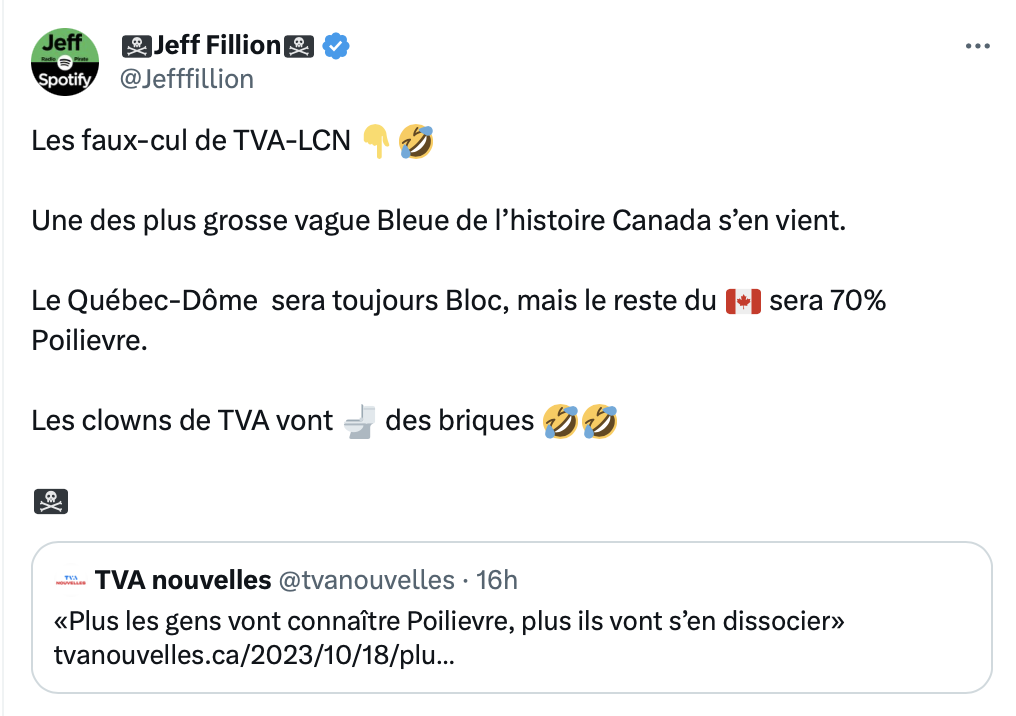Click the last laughing emoji after briques

tap(599, 421)
